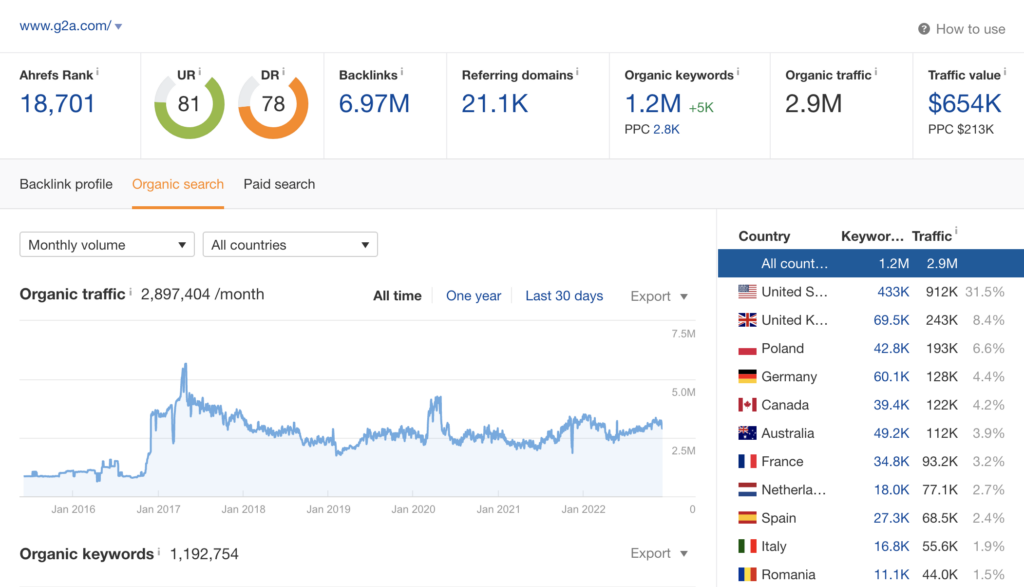Click the United States flag icon

coord(747,292)
